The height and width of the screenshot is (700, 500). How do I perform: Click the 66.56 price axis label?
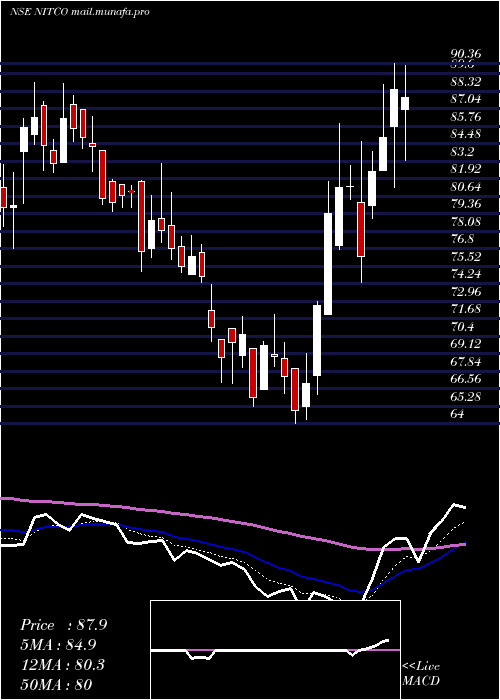(x=466, y=379)
